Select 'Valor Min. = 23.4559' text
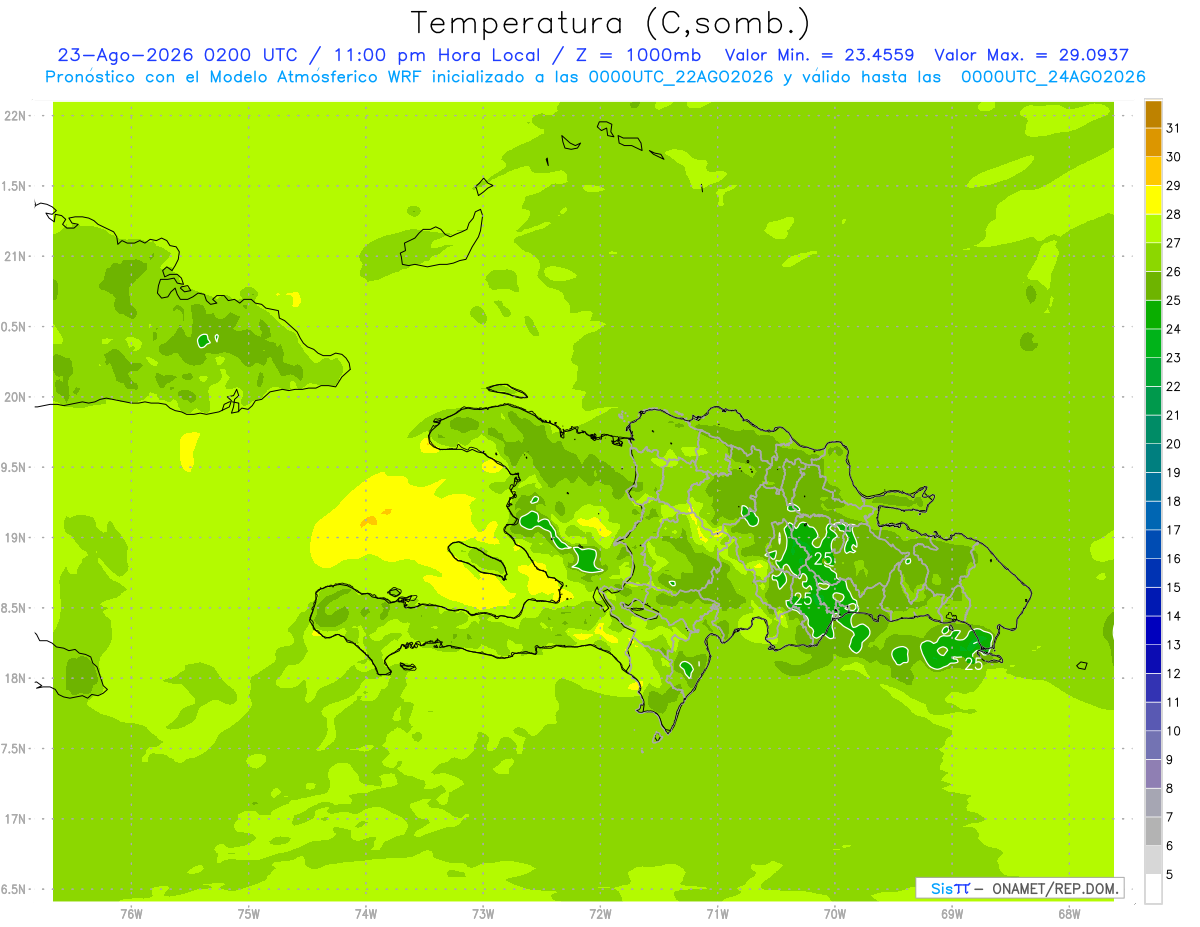The width and height of the screenshot is (1200, 927). pyautogui.click(x=820, y=55)
